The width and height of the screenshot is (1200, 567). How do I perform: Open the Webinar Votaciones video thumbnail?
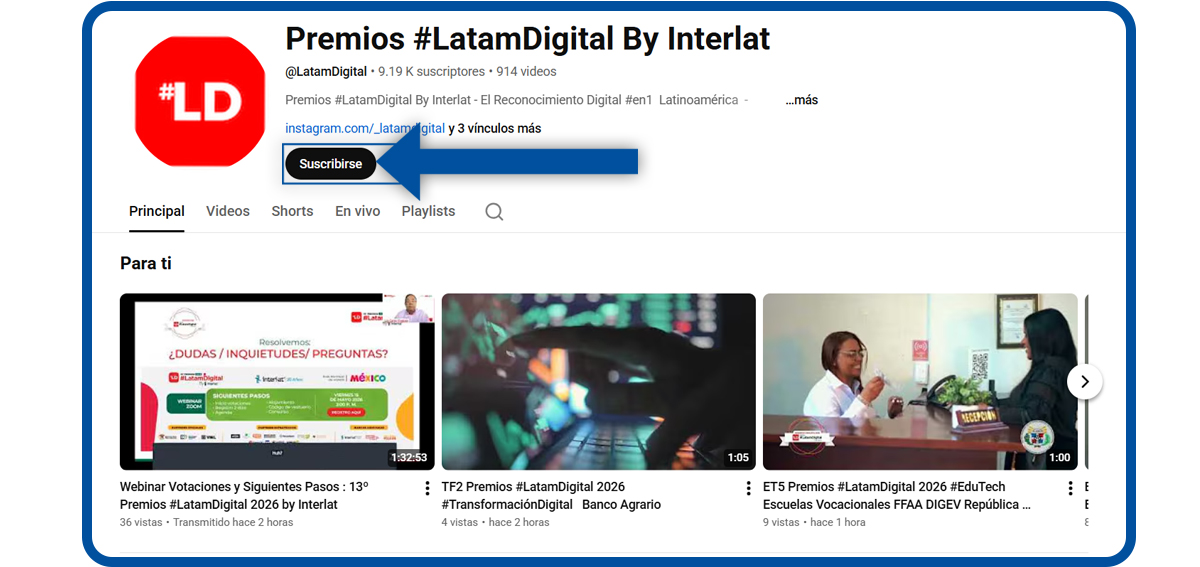click(277, 382)
